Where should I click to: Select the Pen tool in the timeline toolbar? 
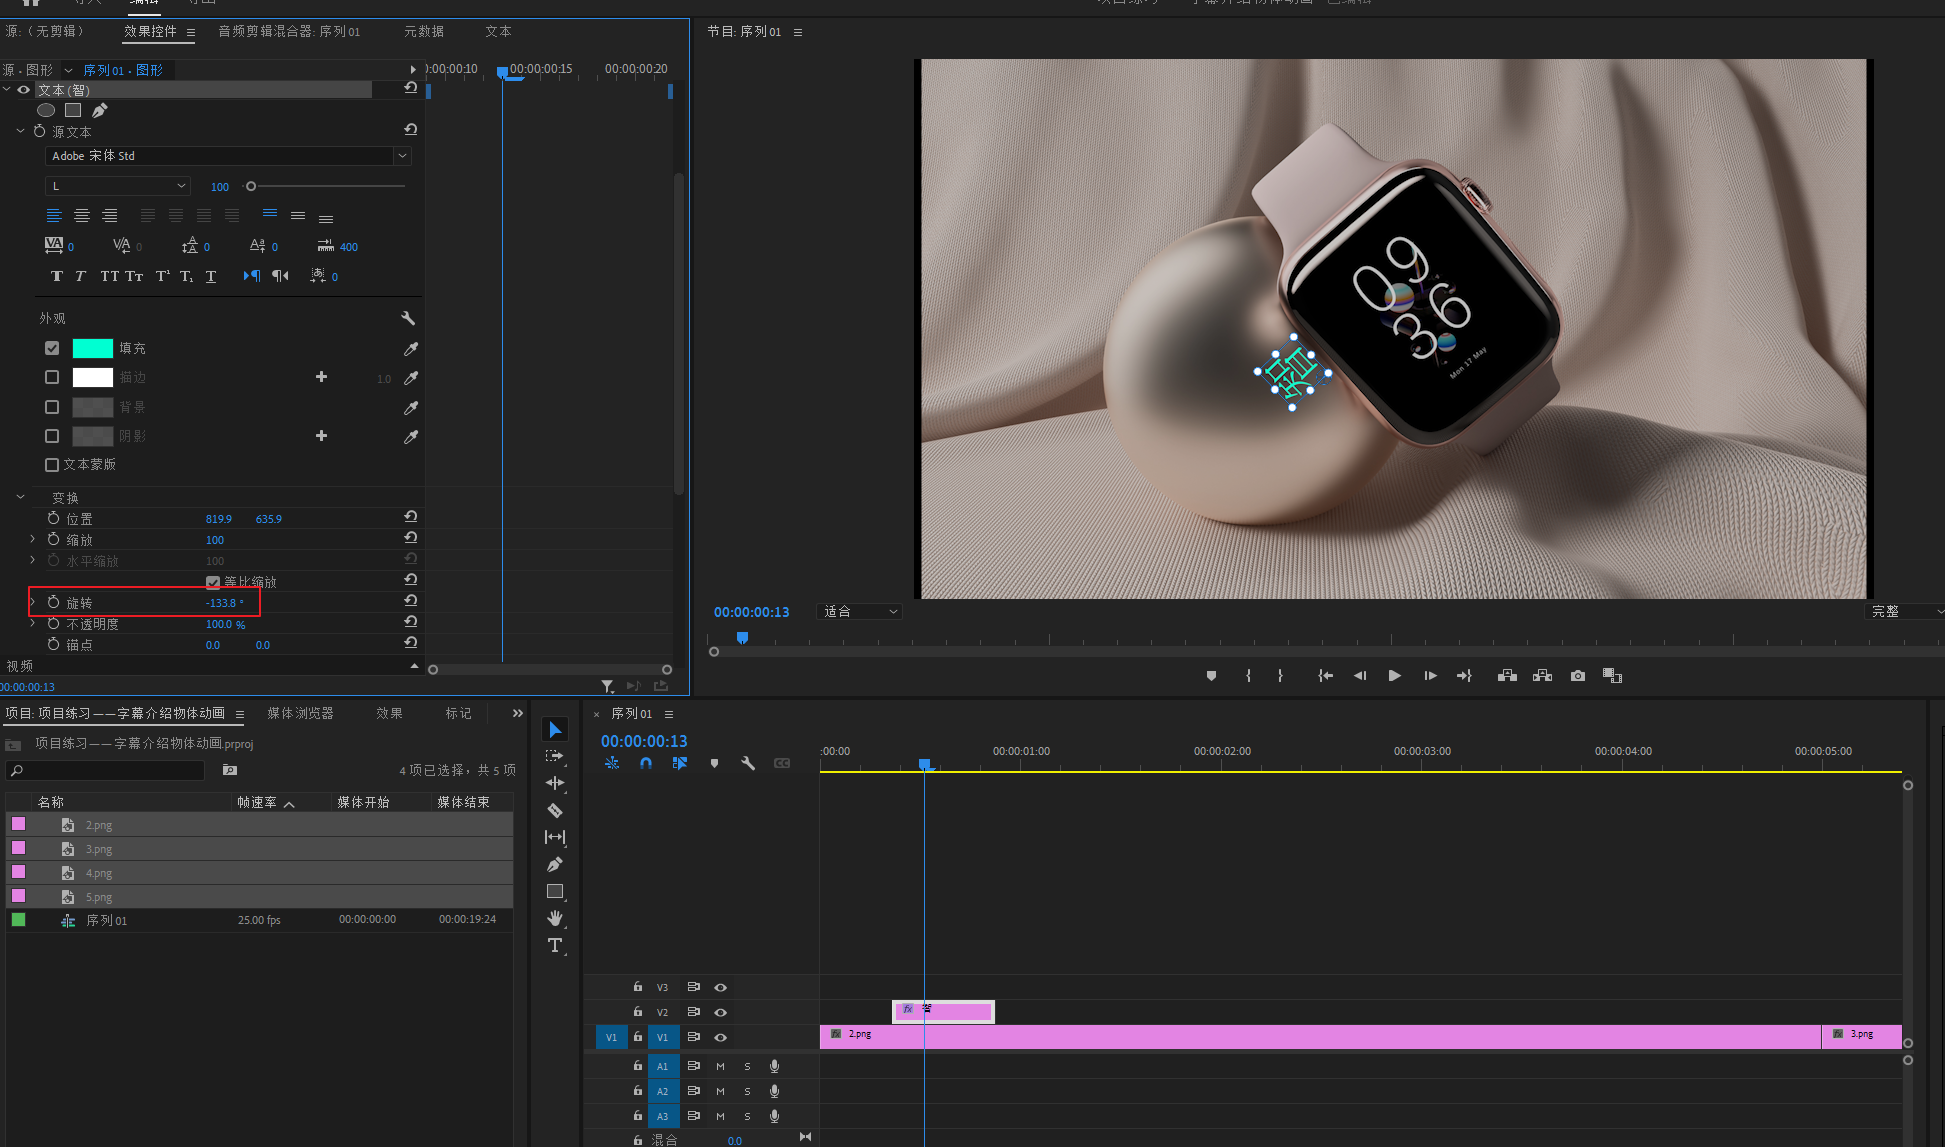[555, 864]
